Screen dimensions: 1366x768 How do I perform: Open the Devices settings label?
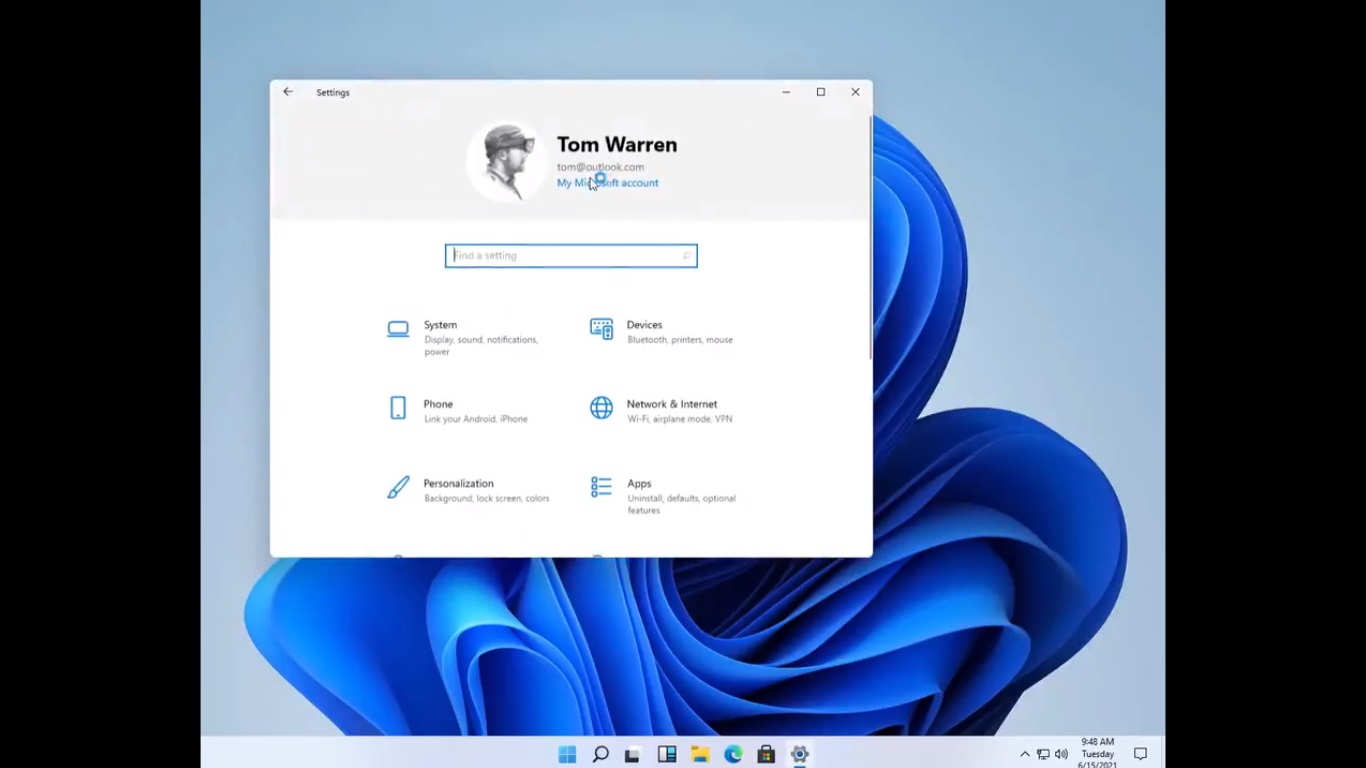coord(644,325)
